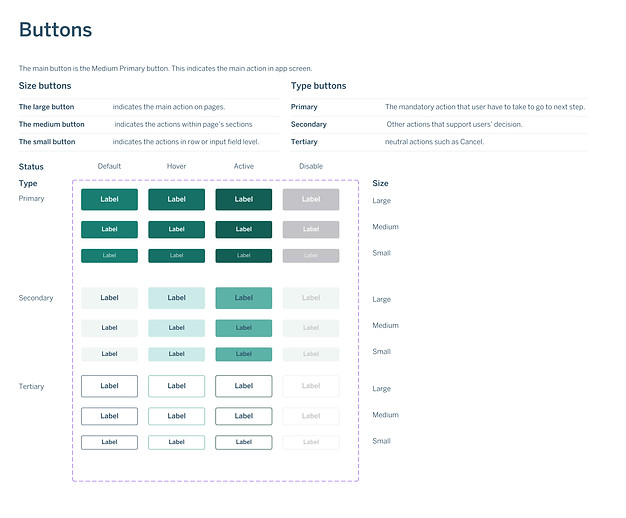626x518 pixels.
Task: Click "indicates the actions in row or input field level."
Action: [x=186, y=142]
